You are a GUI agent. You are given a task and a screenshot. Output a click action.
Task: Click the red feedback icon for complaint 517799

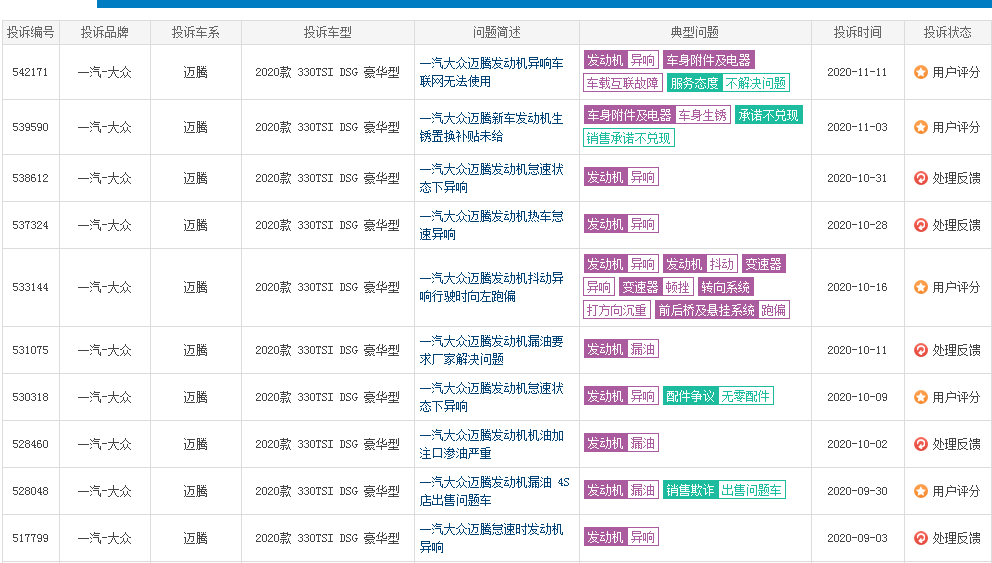point(921,538)
